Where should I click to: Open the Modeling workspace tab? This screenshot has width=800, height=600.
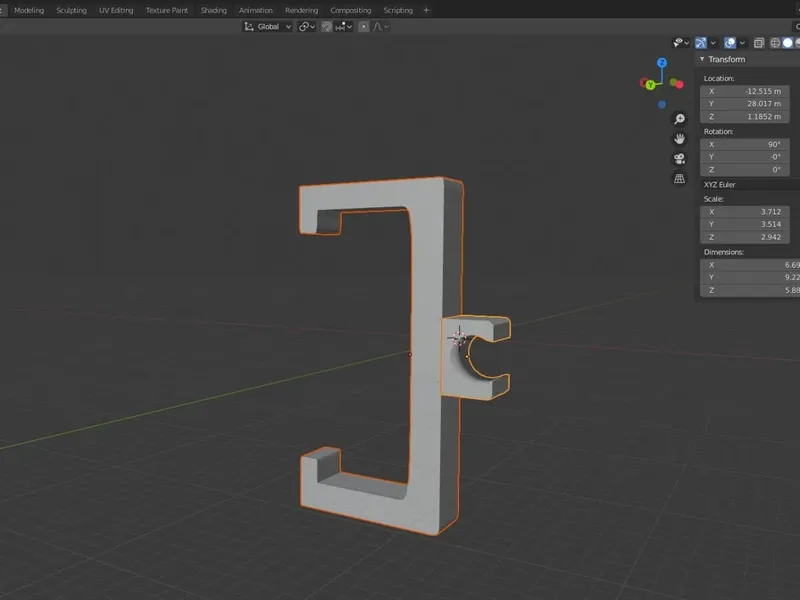click(x=29, y=10)
